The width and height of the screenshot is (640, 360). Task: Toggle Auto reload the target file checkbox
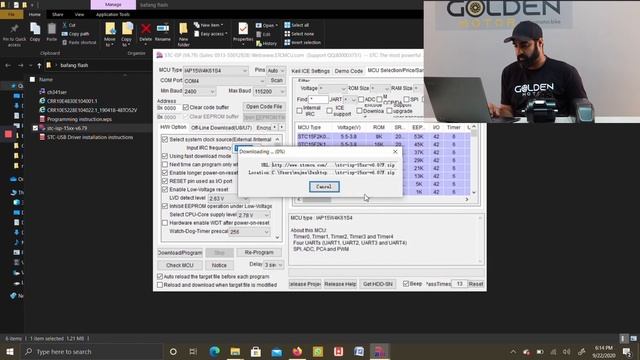[x=160, y=276]
